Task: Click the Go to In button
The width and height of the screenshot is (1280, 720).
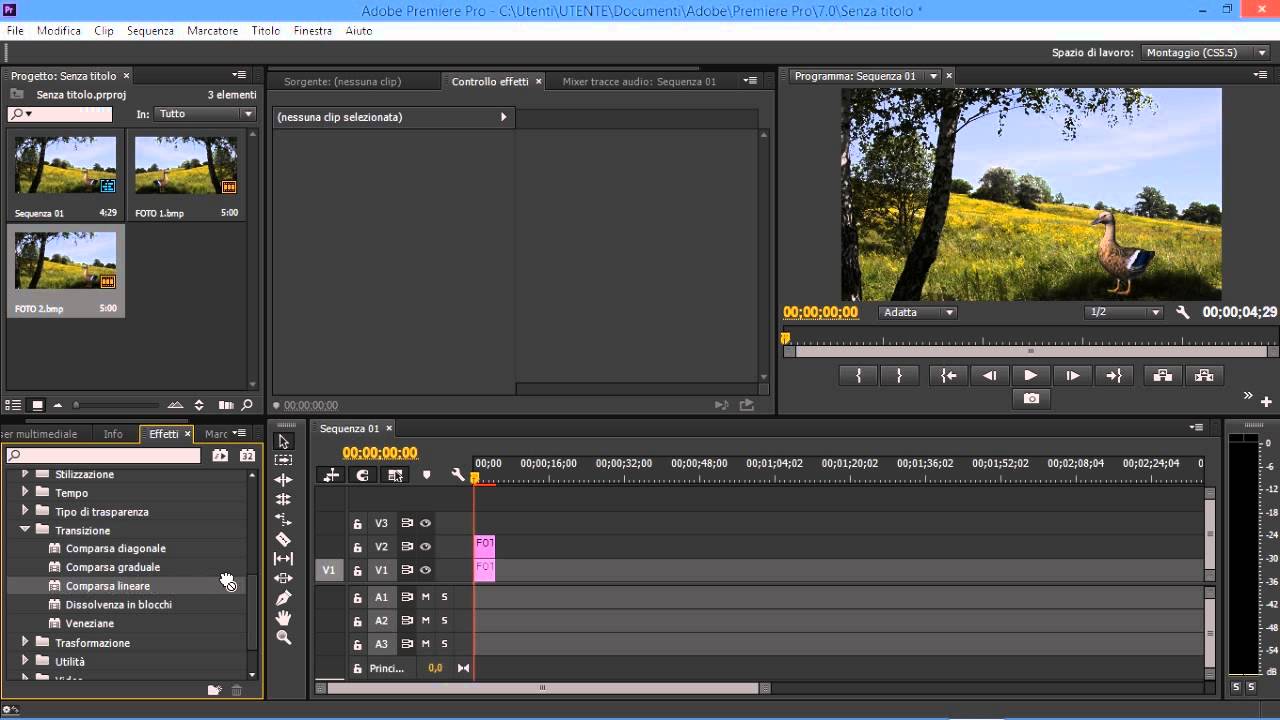Action: pos(948,375)
